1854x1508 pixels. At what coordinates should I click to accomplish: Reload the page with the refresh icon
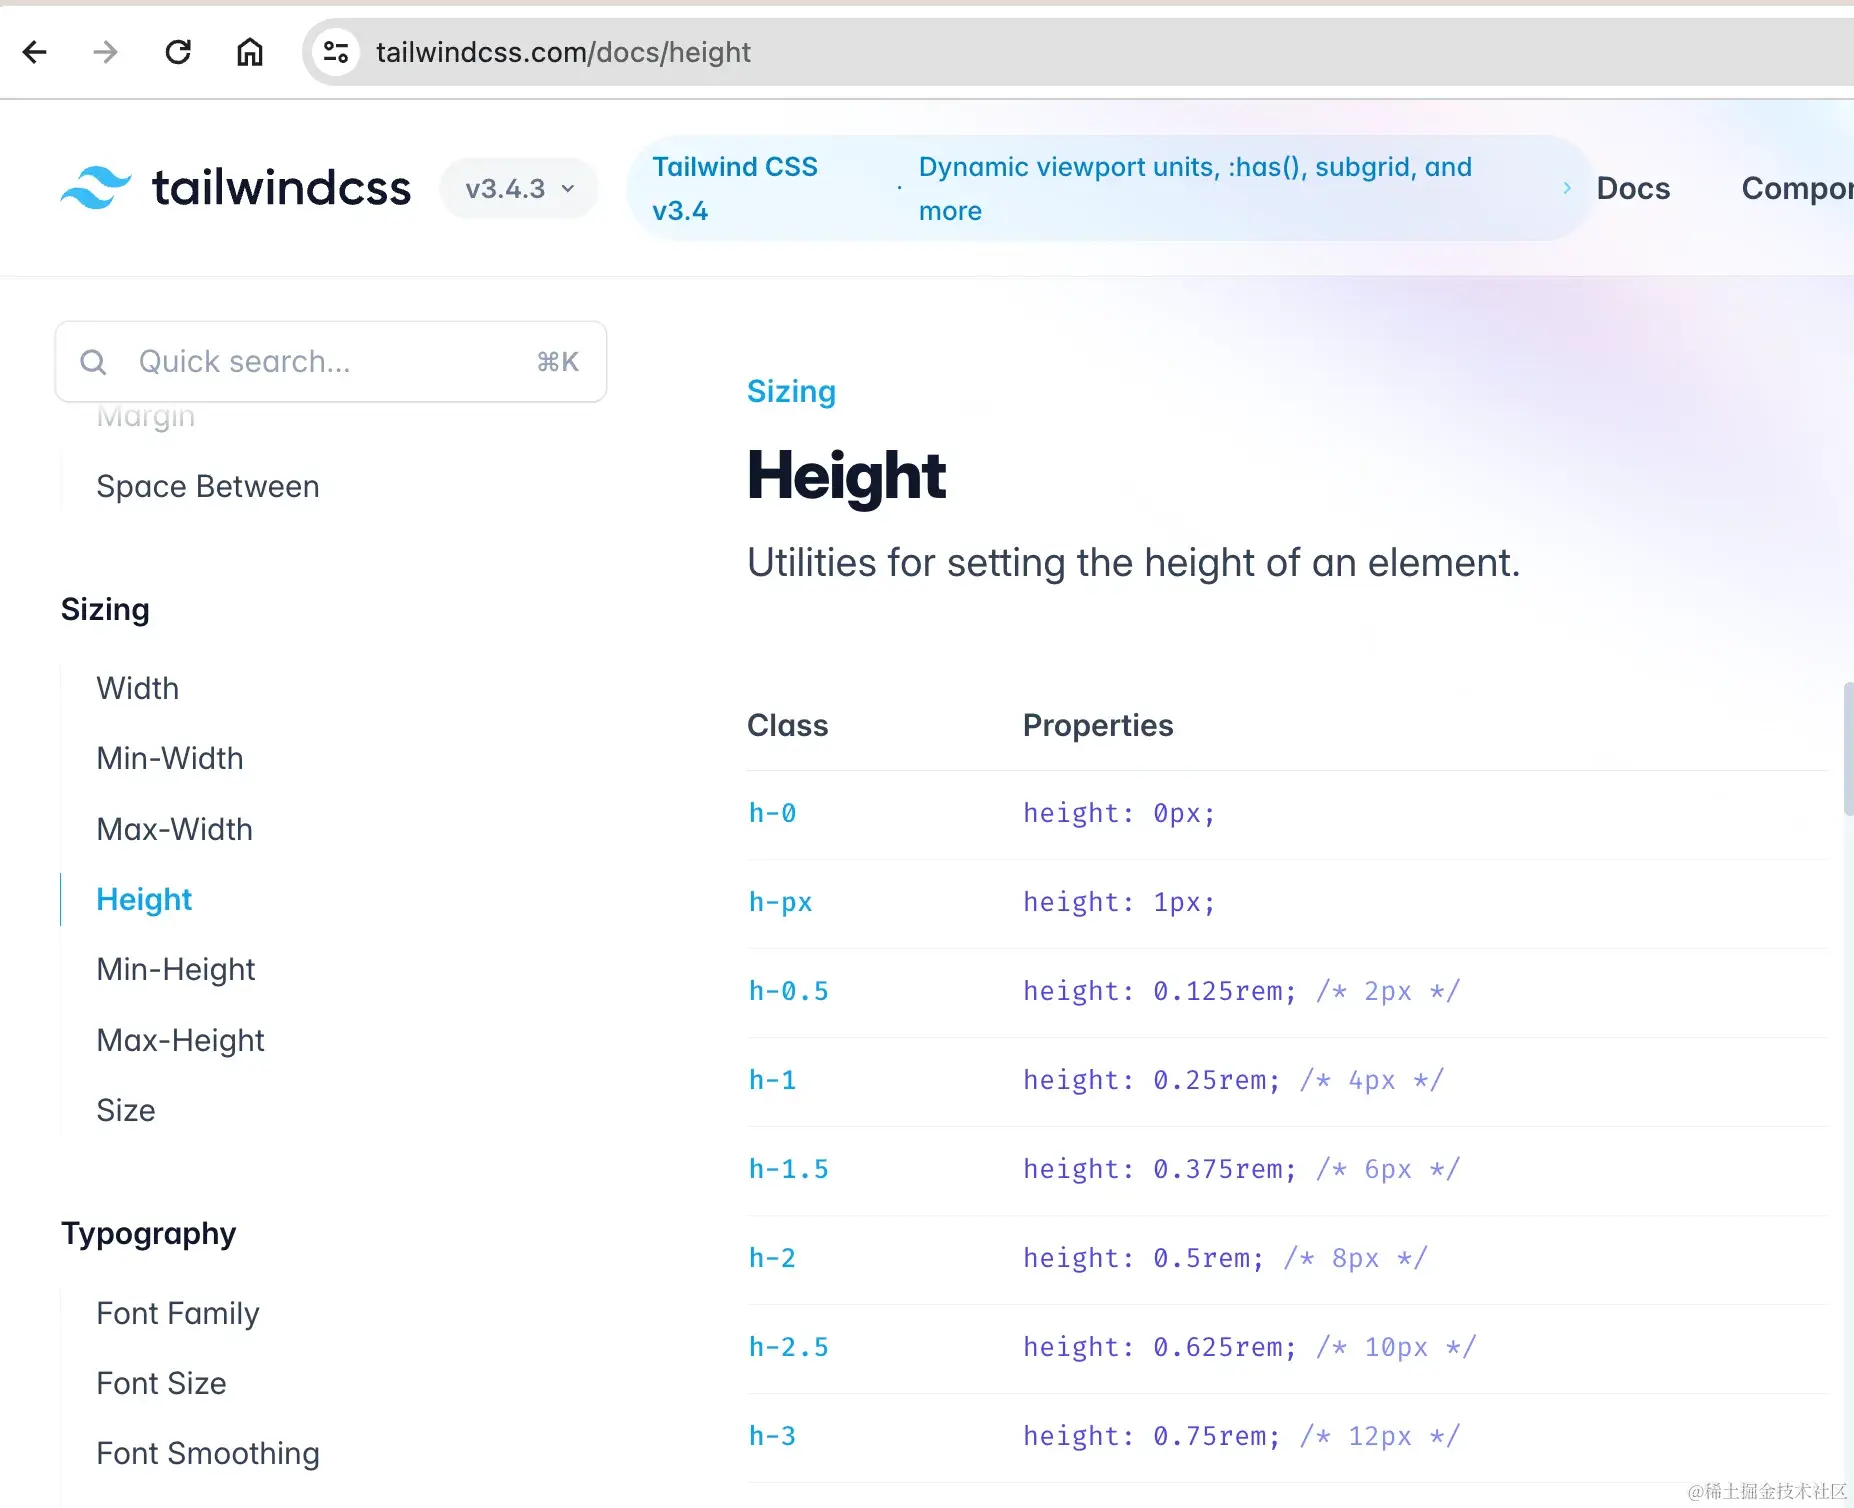coord(178,52)
